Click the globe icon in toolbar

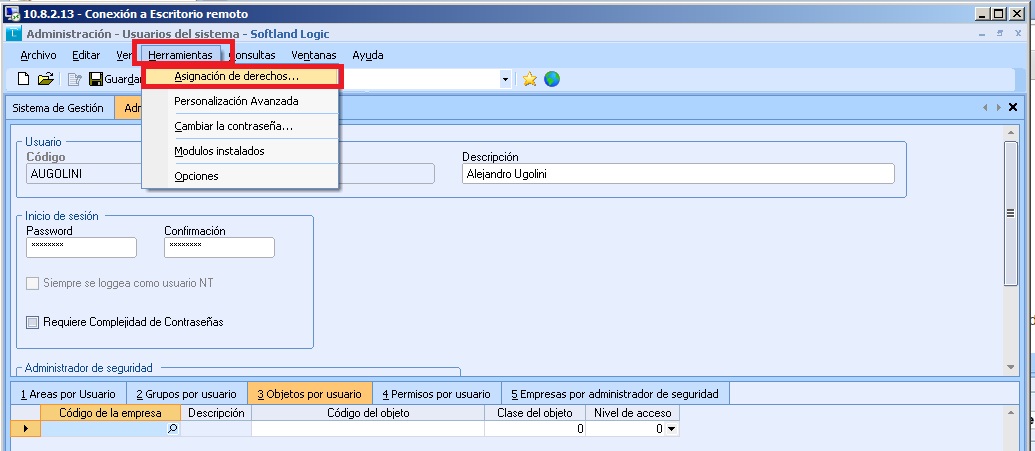tap(551, 79)
